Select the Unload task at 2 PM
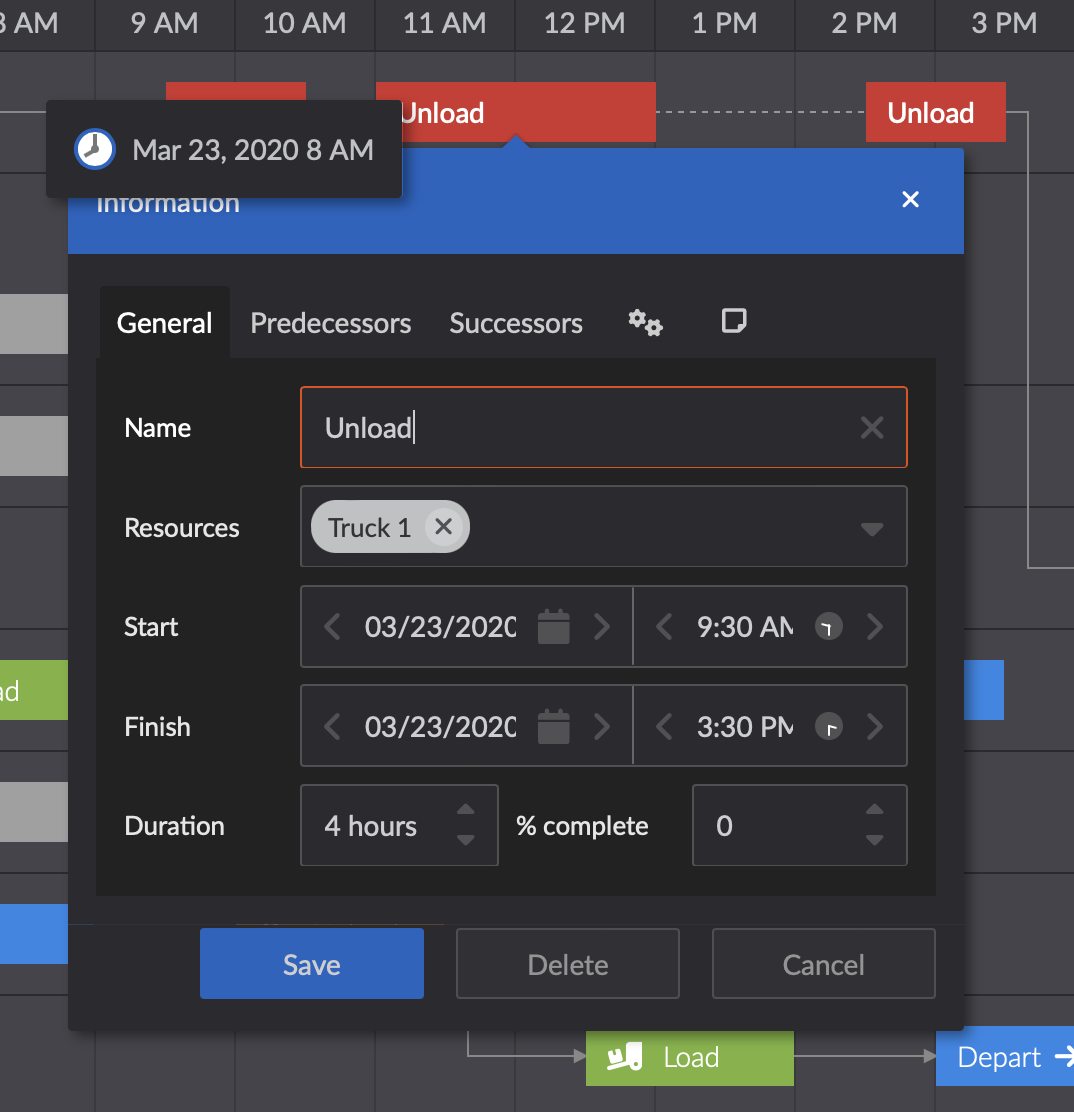The height and width of the screenshot is (1112, 1074). 934,112
